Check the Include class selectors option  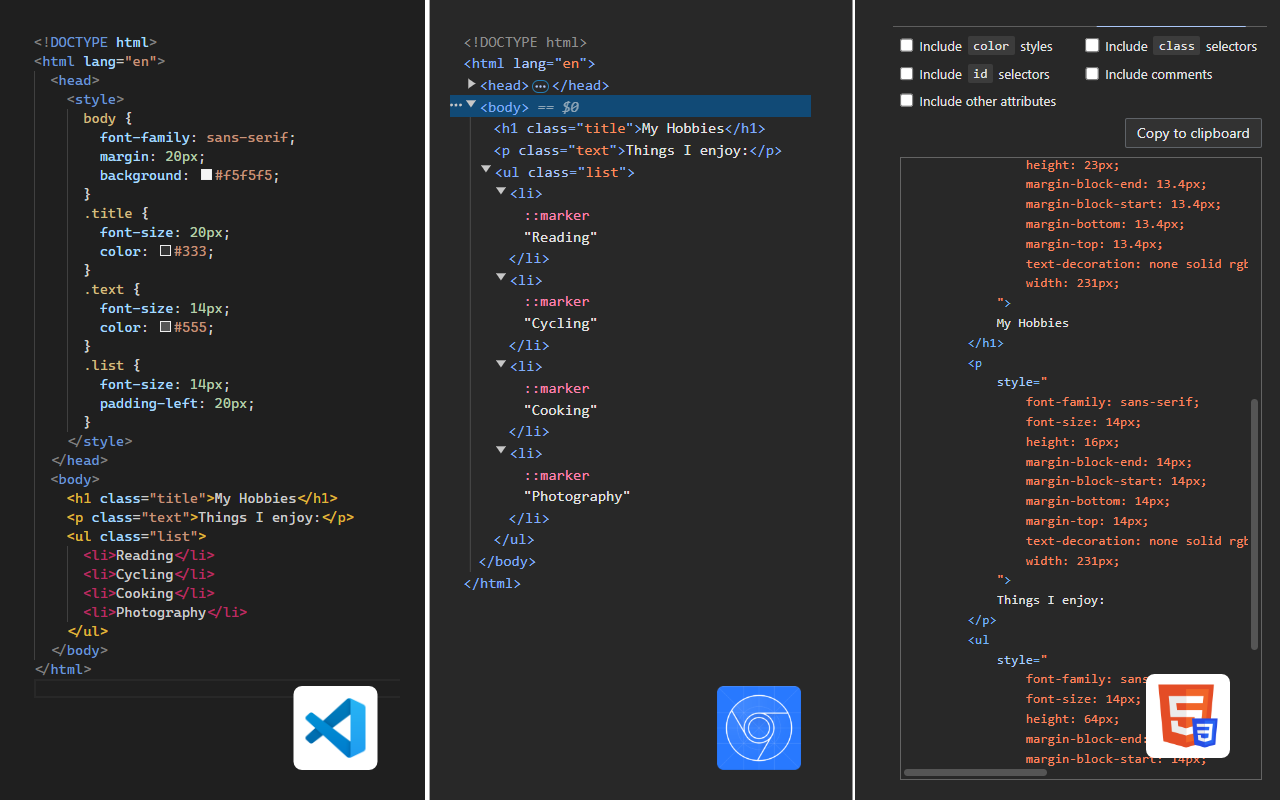coord(1092,46)
